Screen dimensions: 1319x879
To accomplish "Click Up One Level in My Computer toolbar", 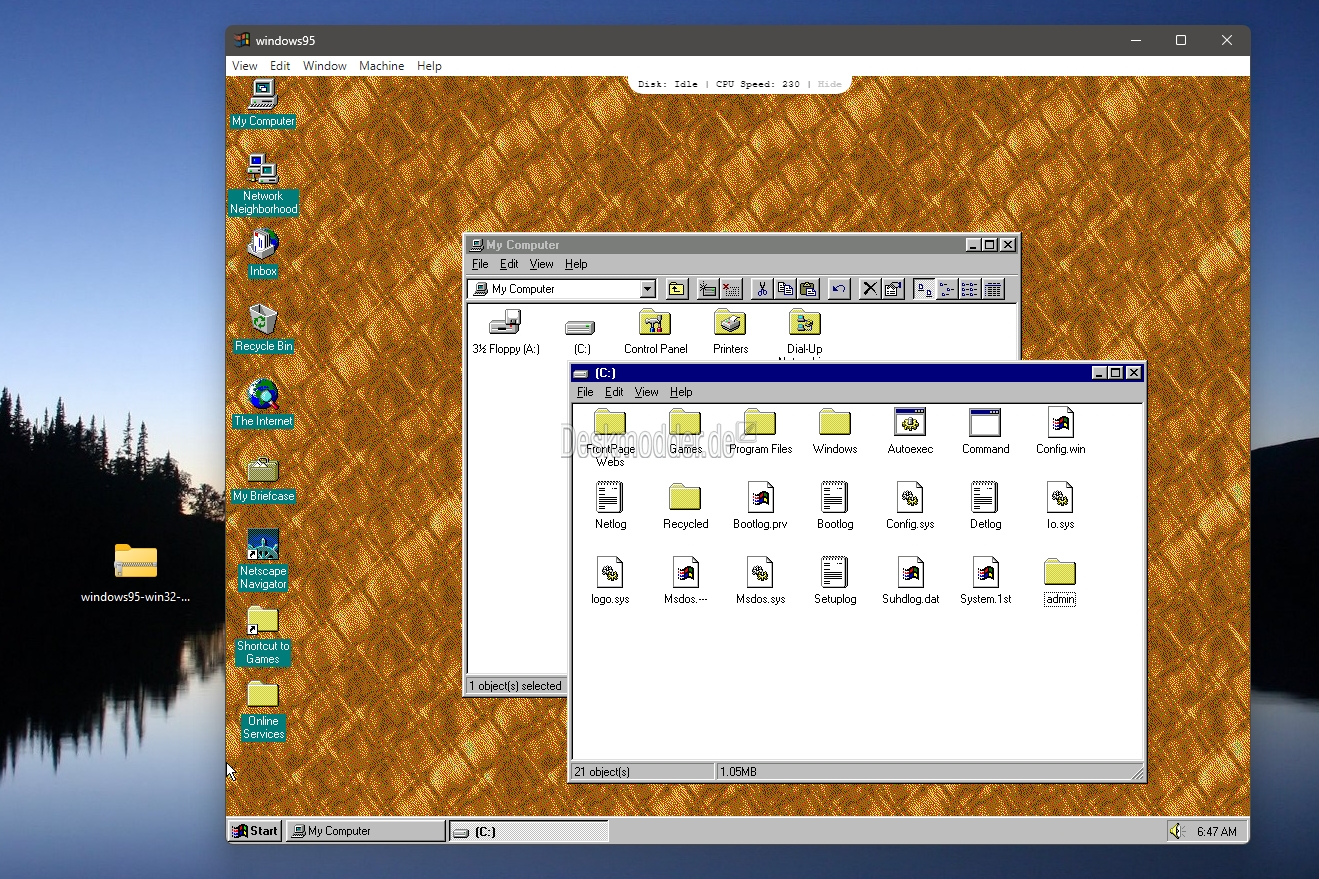I will pos(677,289).
